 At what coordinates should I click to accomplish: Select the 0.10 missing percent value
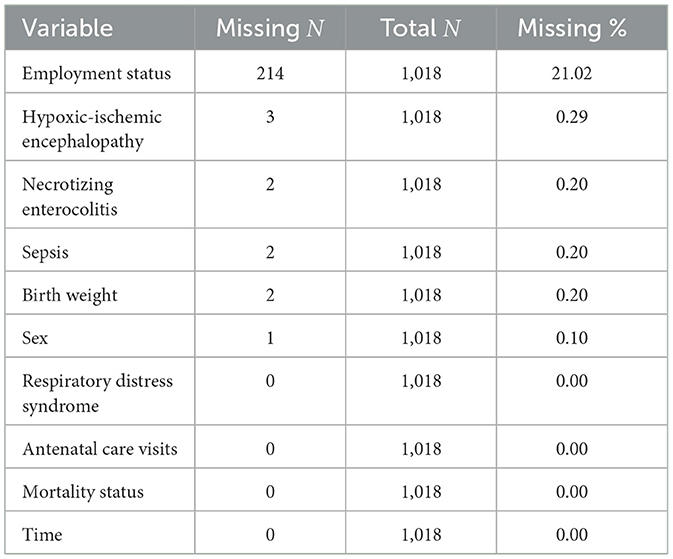[x=572, y=338]
